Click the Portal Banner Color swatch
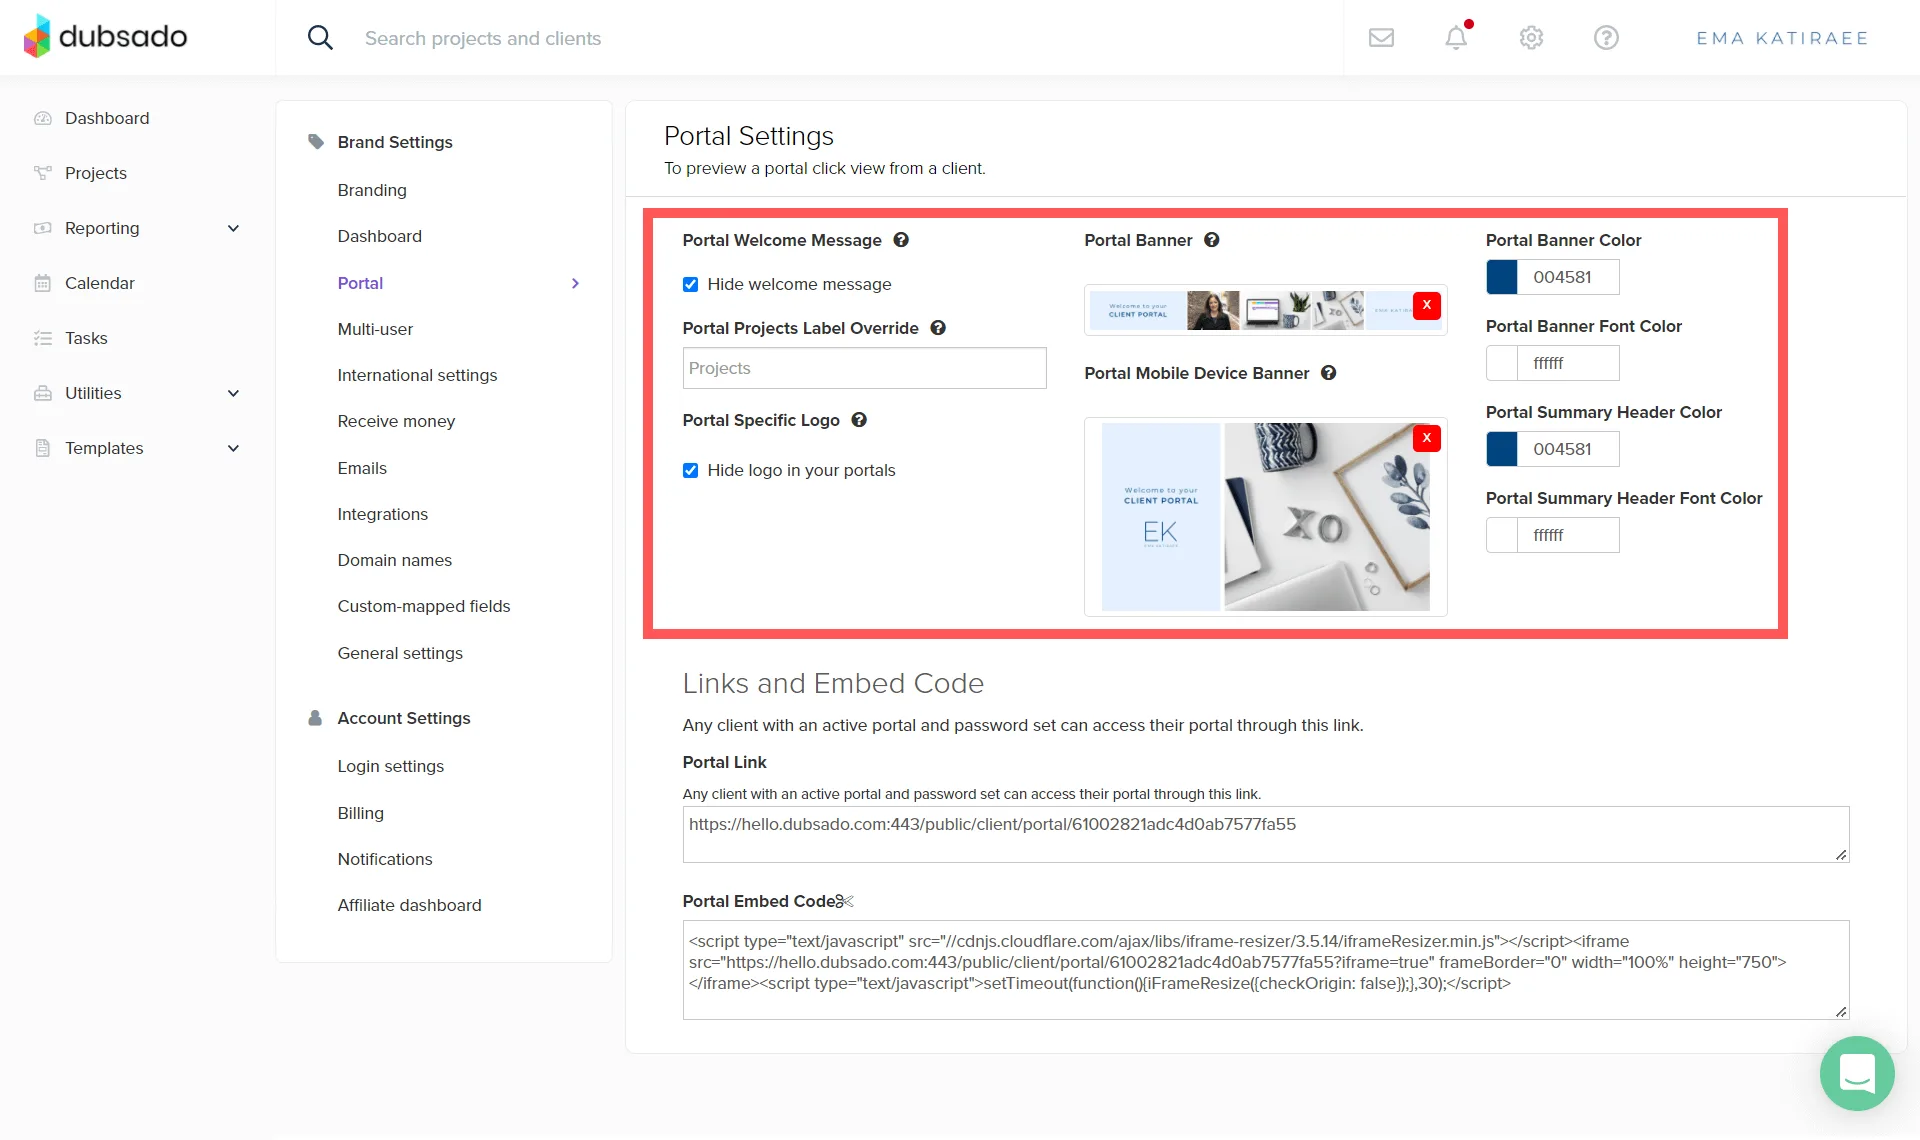The width and height of the screenshot is (1920, 1140). click(x=1502, y=277)
